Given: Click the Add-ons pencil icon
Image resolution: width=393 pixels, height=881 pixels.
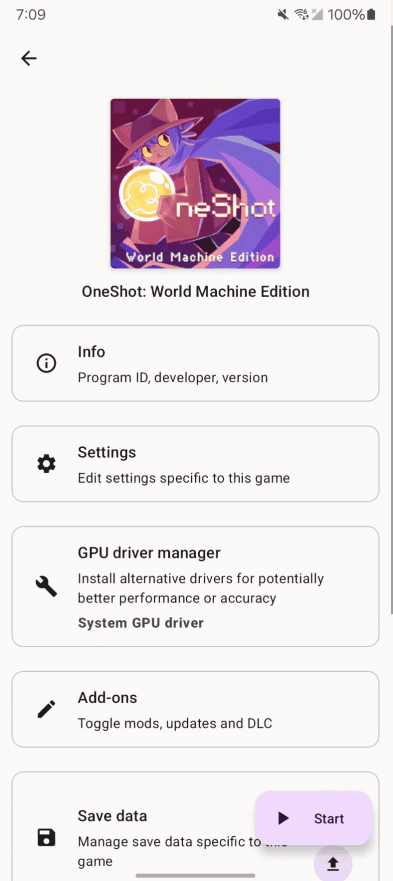Looking at the screenshot, I should click(46, 709).
